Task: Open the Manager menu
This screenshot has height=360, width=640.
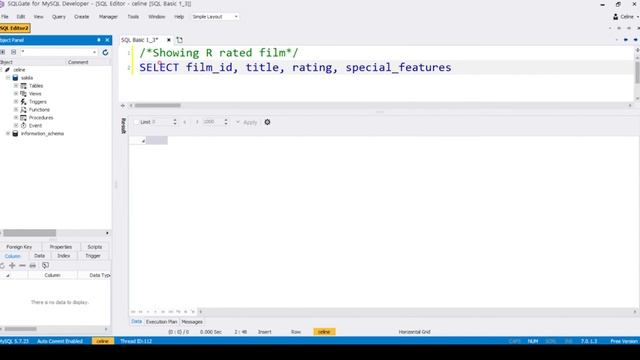Action: click(108, 17)
